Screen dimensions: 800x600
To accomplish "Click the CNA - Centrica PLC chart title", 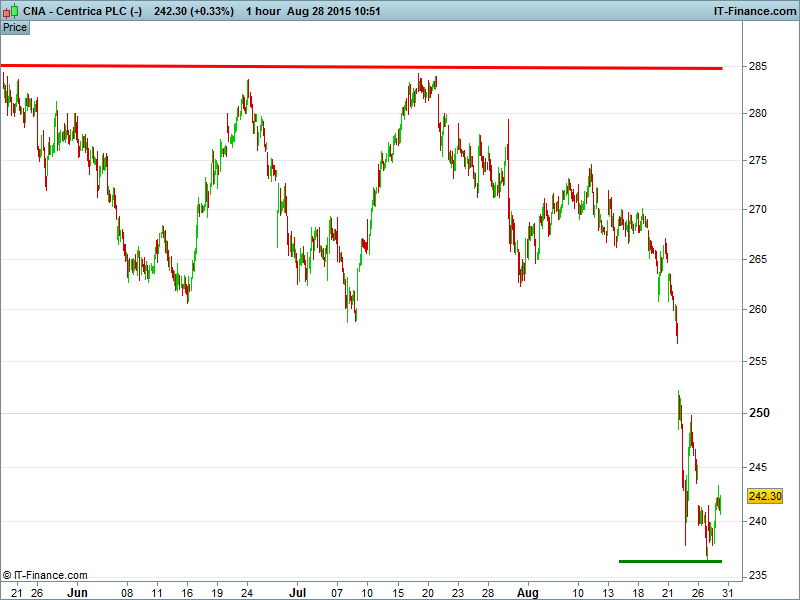I will click(x=73, y=11).
